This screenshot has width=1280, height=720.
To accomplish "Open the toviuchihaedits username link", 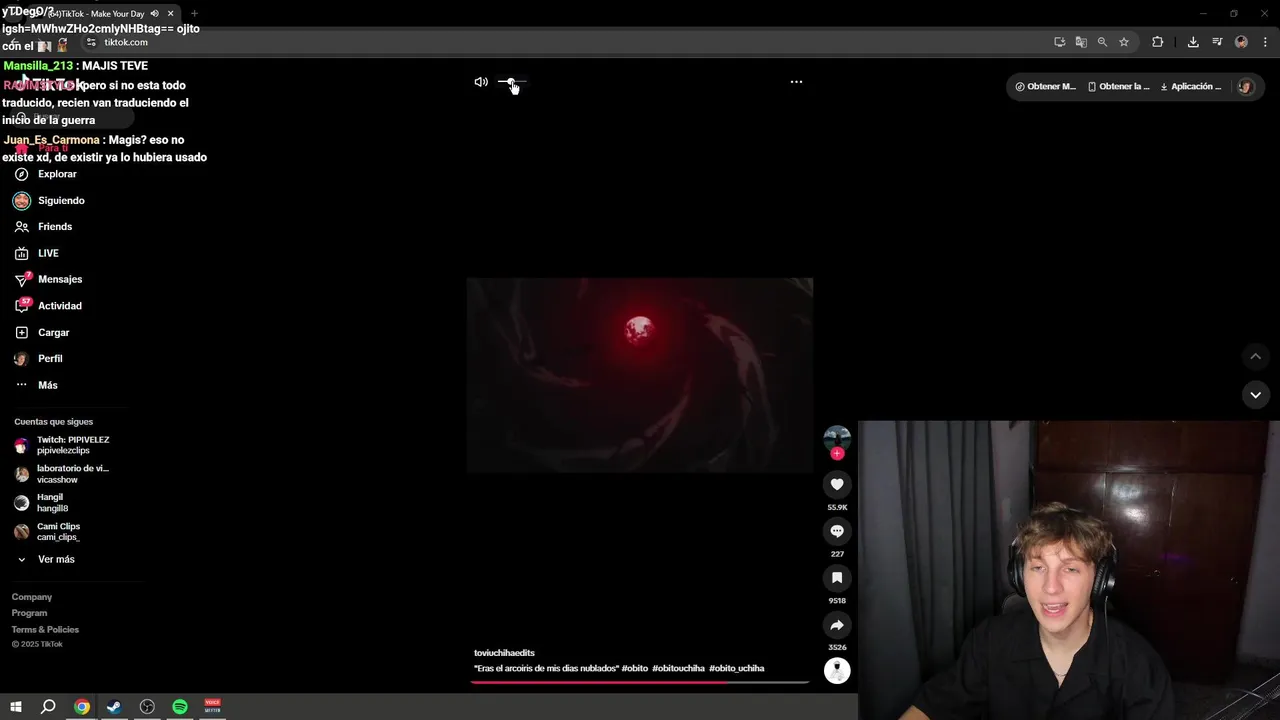I will pyautogui.click(x=504, y=653).
